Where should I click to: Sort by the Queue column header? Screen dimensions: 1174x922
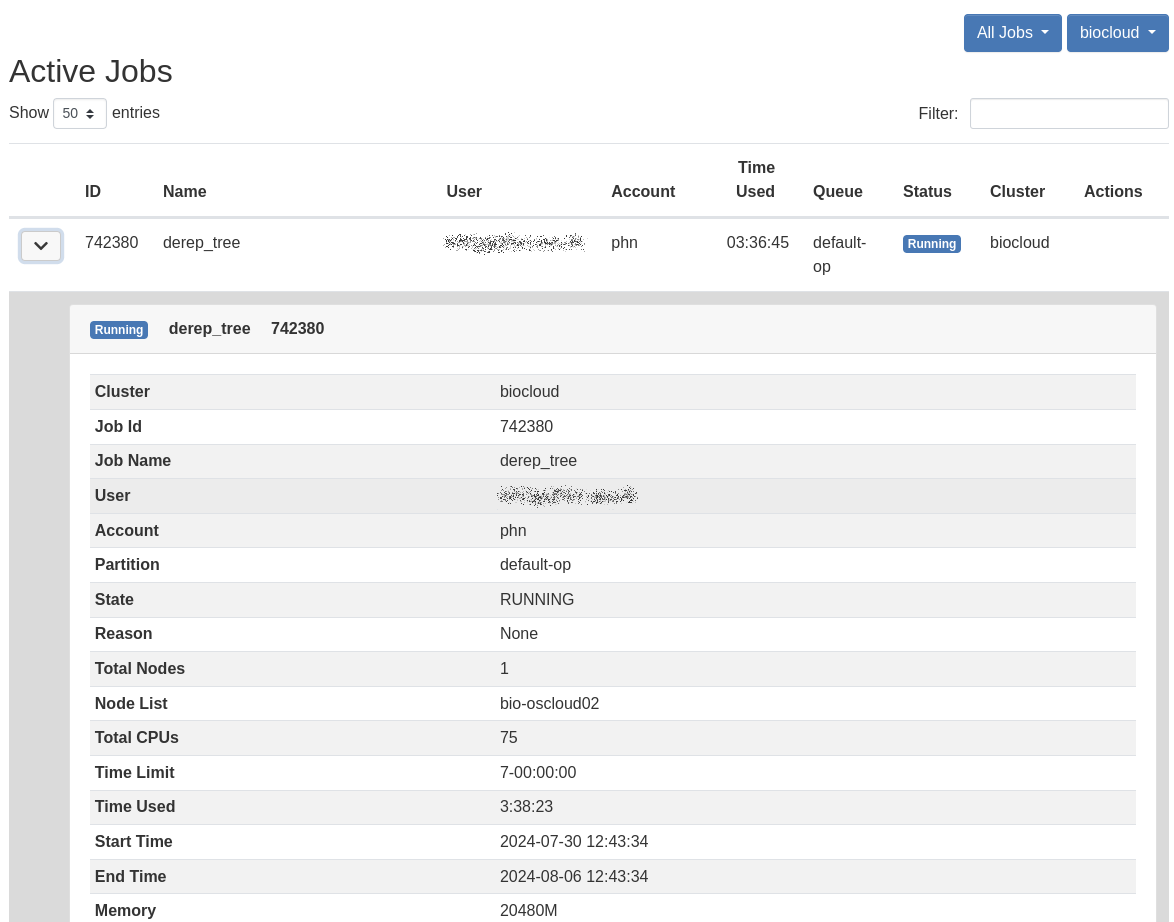[837, 192]
